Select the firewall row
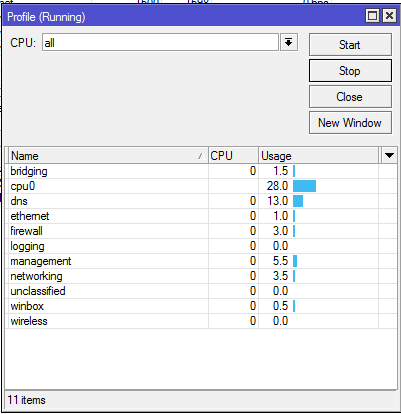The height and width of the screenshot is (414, 401). pyautogui.click(x=201, y=231)
